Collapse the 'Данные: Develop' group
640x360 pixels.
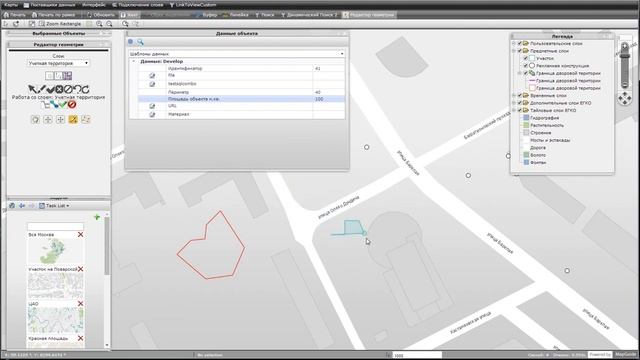click(133, 61)
